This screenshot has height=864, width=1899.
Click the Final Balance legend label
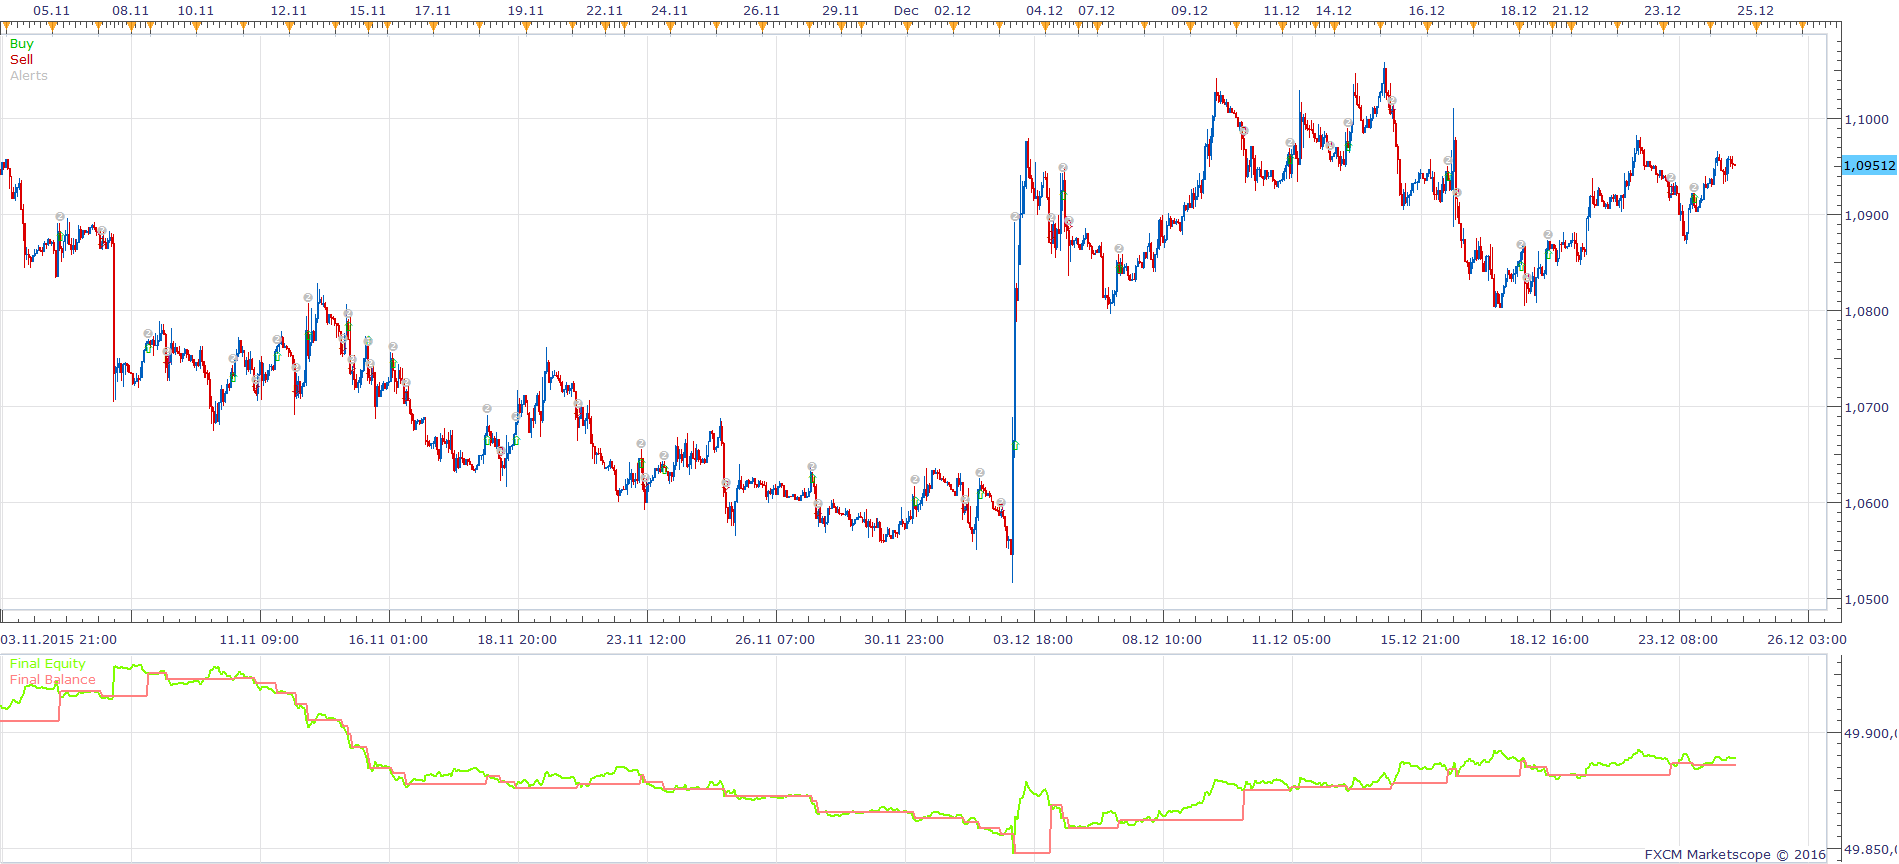coord(53,680)
